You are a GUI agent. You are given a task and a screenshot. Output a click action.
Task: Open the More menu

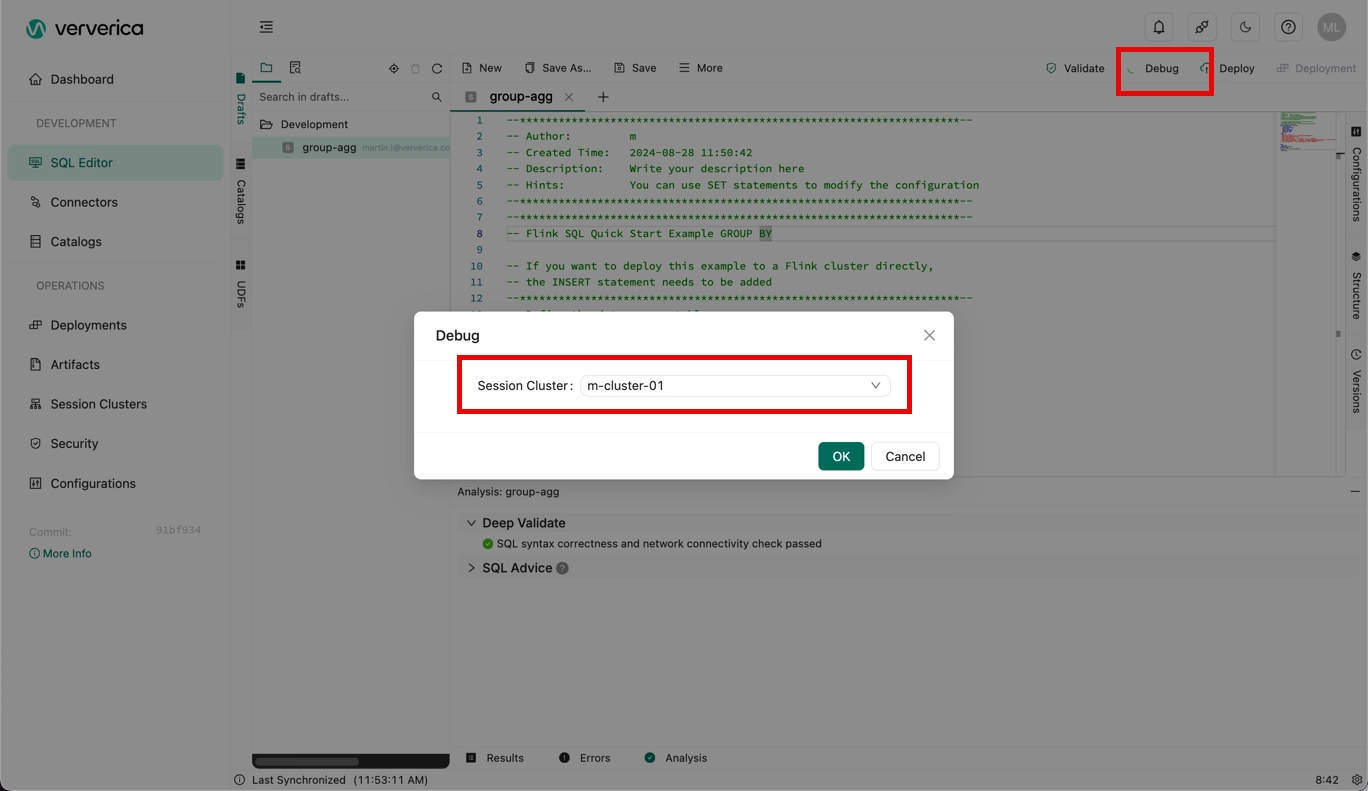(x=700, y=68)
